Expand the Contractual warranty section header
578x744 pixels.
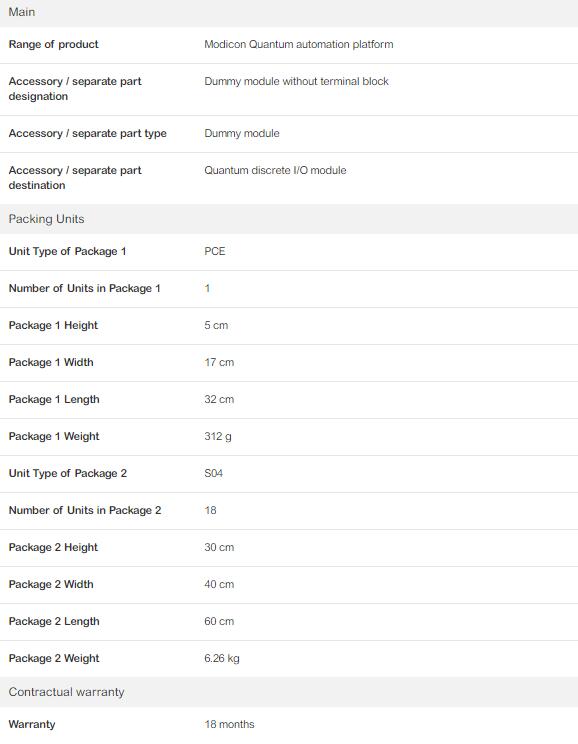[x=289, y=692]
